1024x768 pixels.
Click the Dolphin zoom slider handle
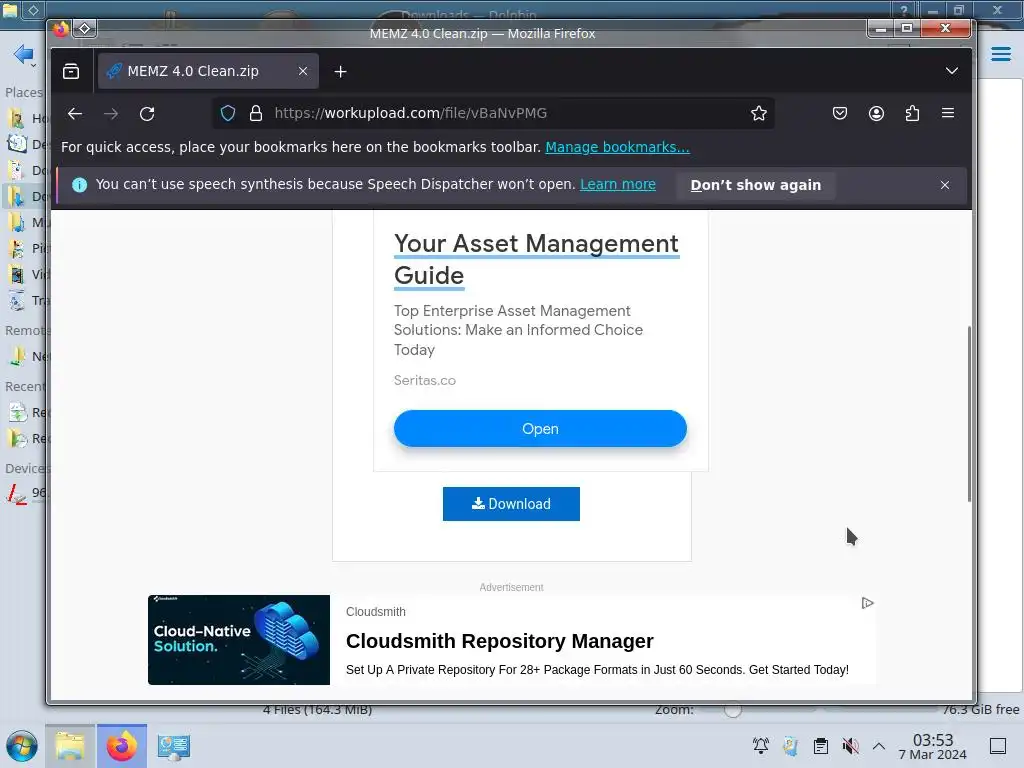point(733,710)
